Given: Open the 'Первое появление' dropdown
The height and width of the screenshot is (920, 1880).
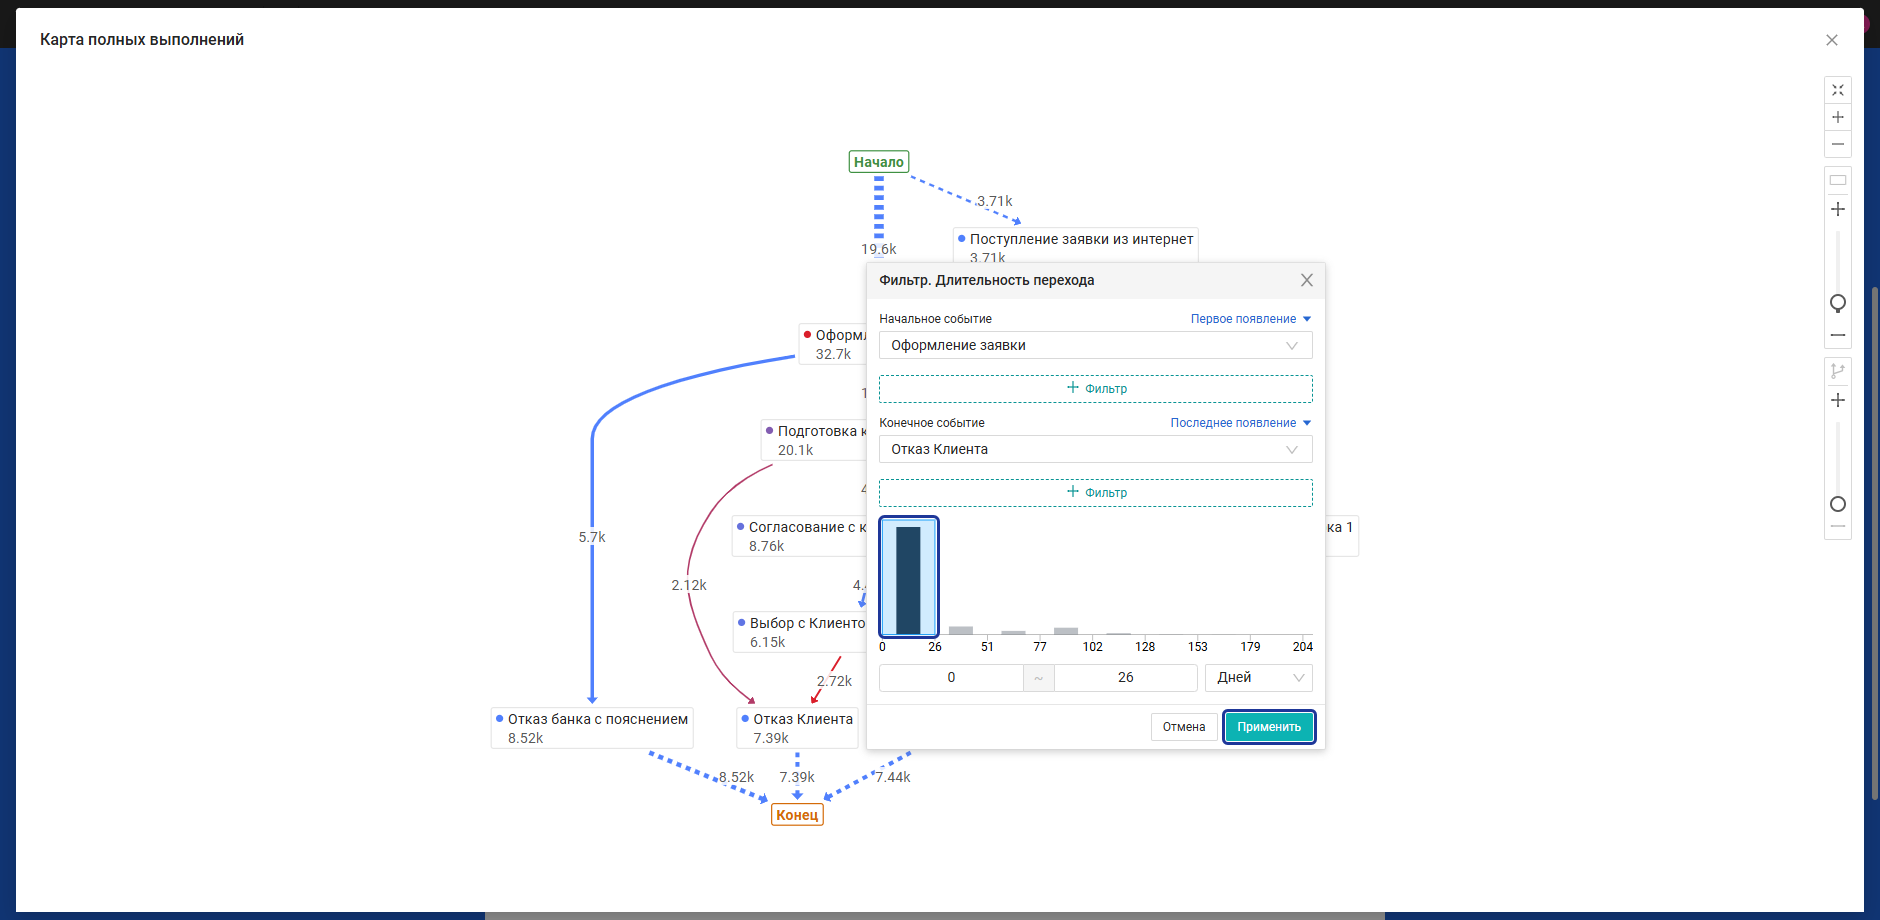Looking at the screenshot, I should (1250, 319).
